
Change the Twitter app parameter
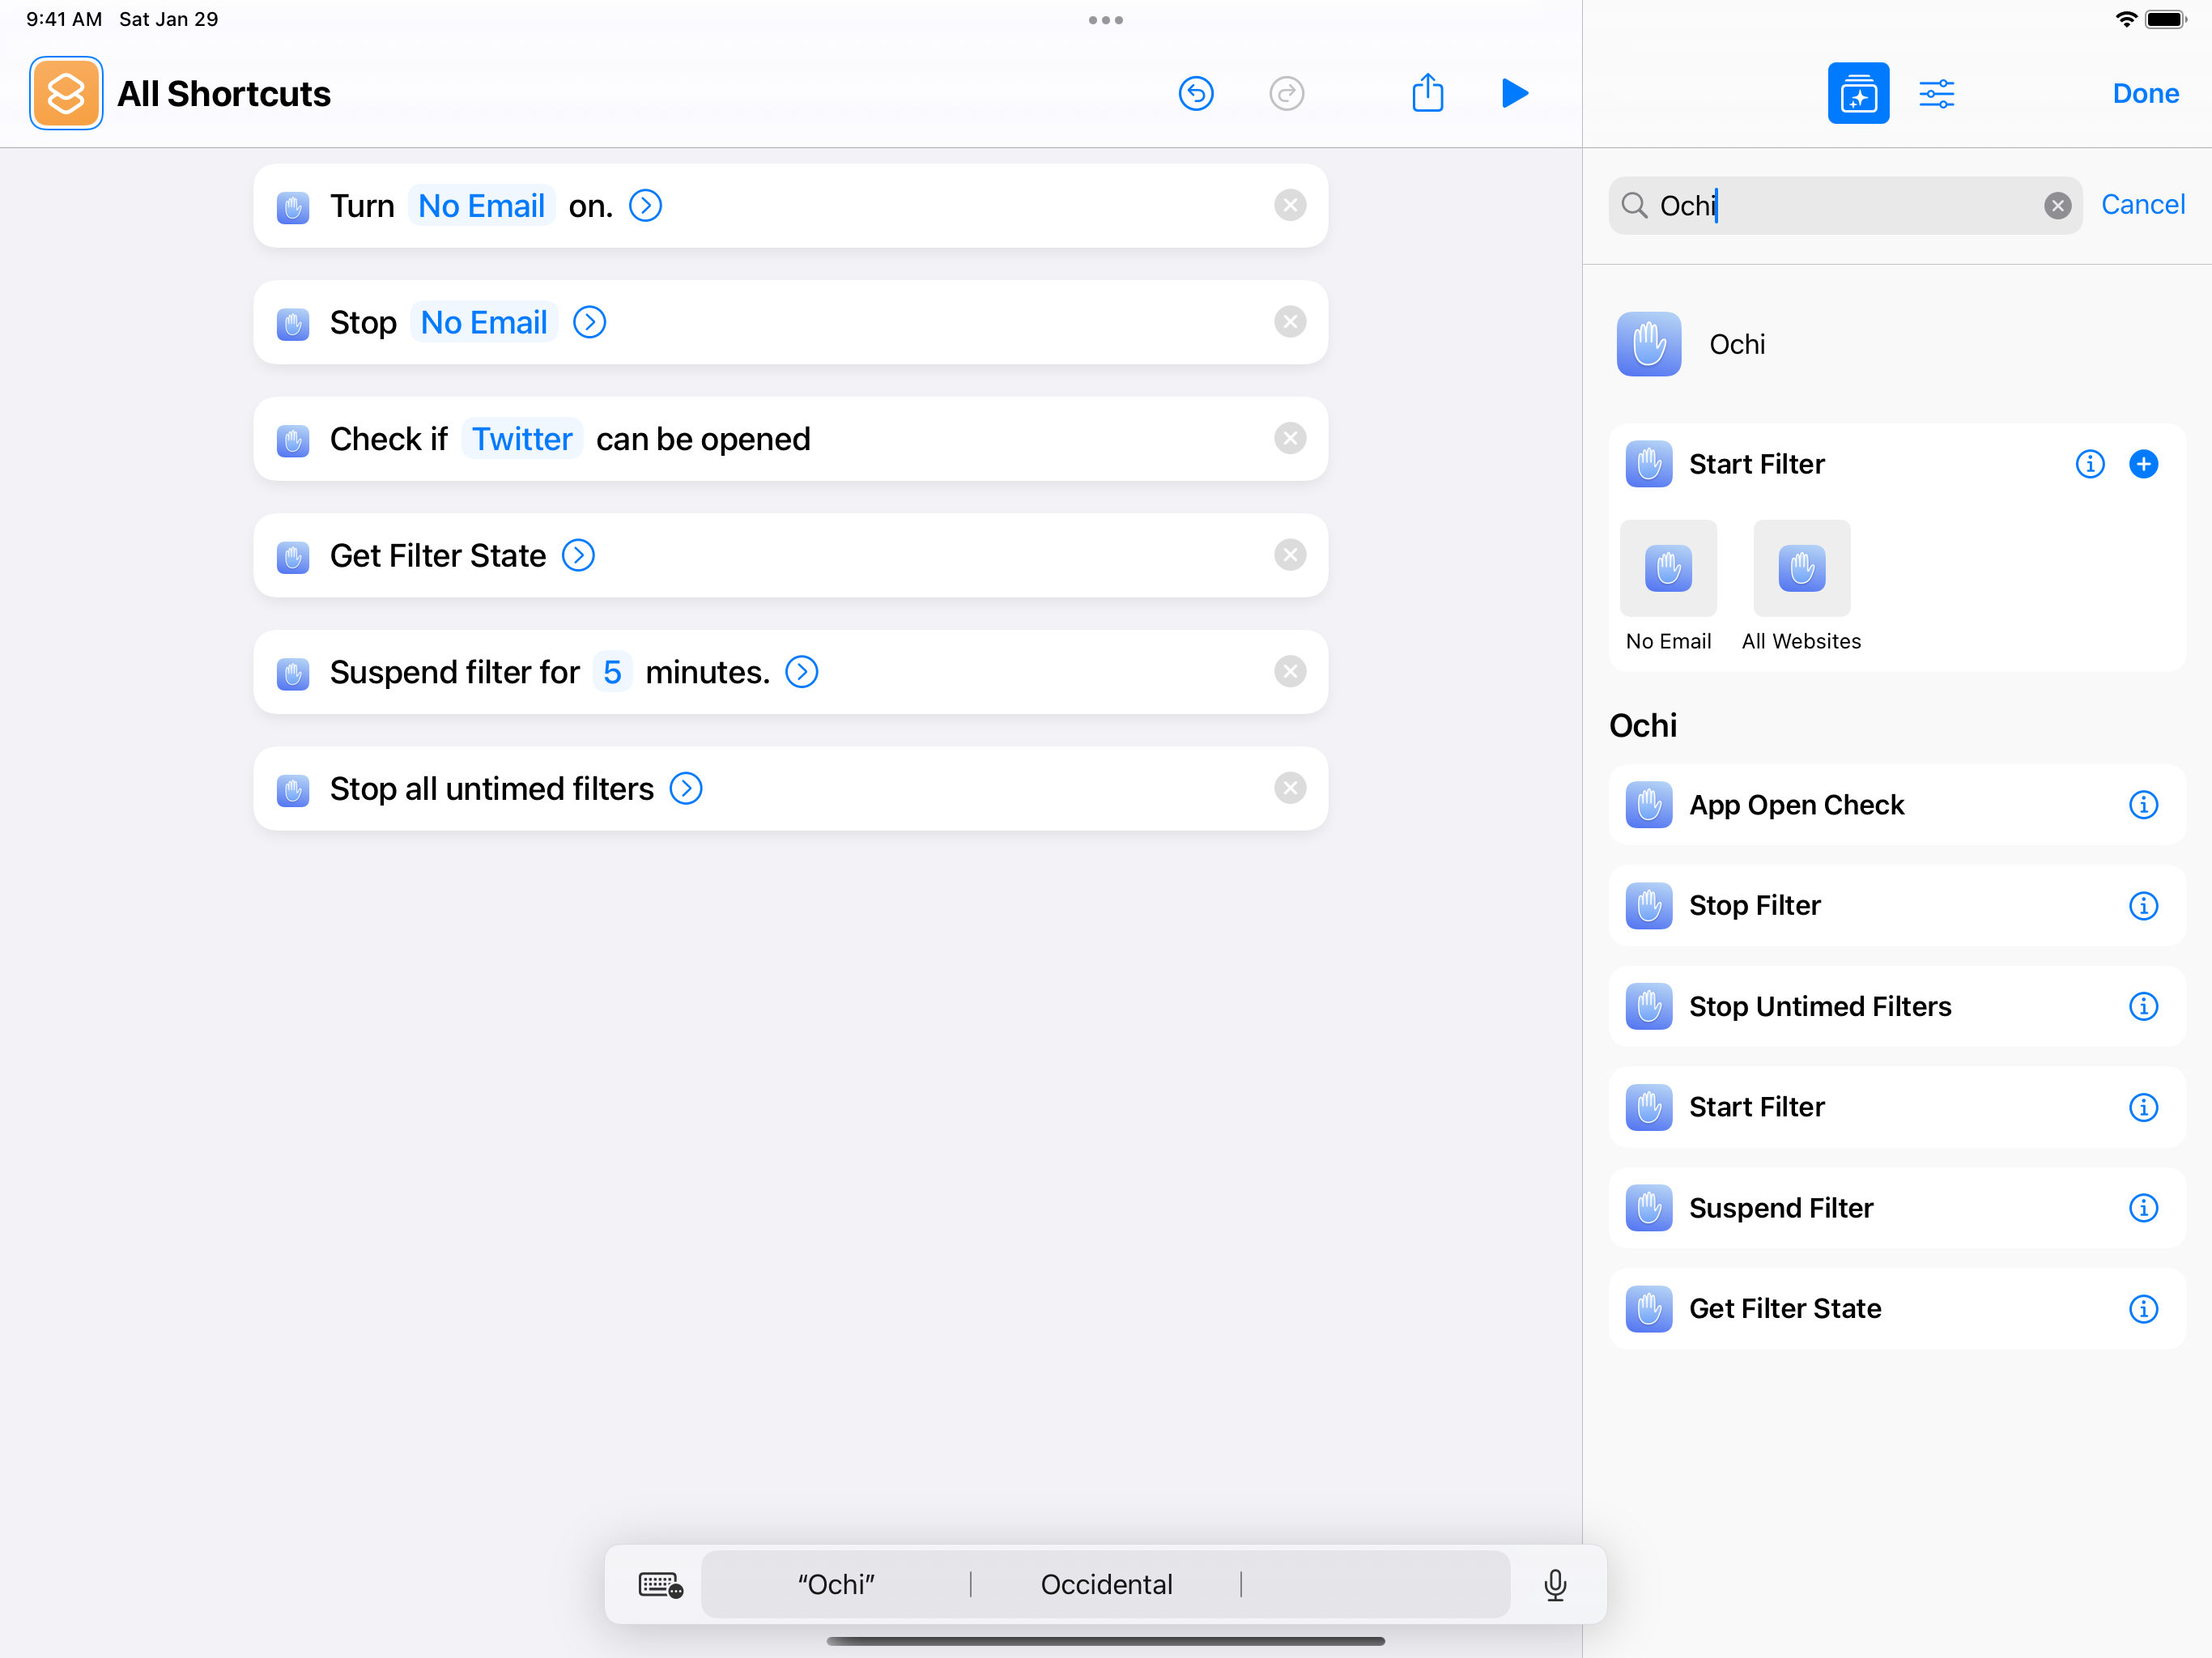[x=521, y=439]
